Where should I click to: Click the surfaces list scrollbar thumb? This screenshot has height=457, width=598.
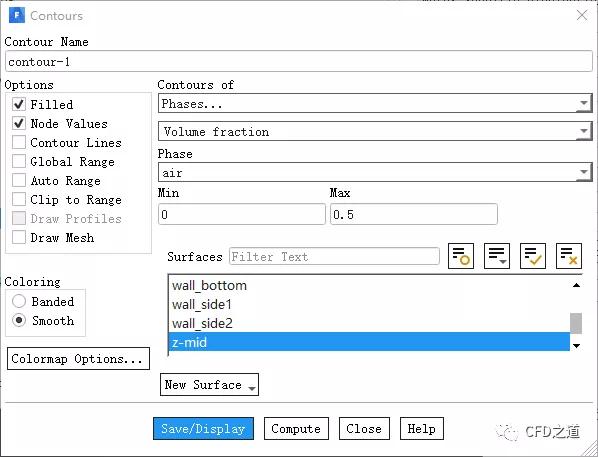coord(576,323)
